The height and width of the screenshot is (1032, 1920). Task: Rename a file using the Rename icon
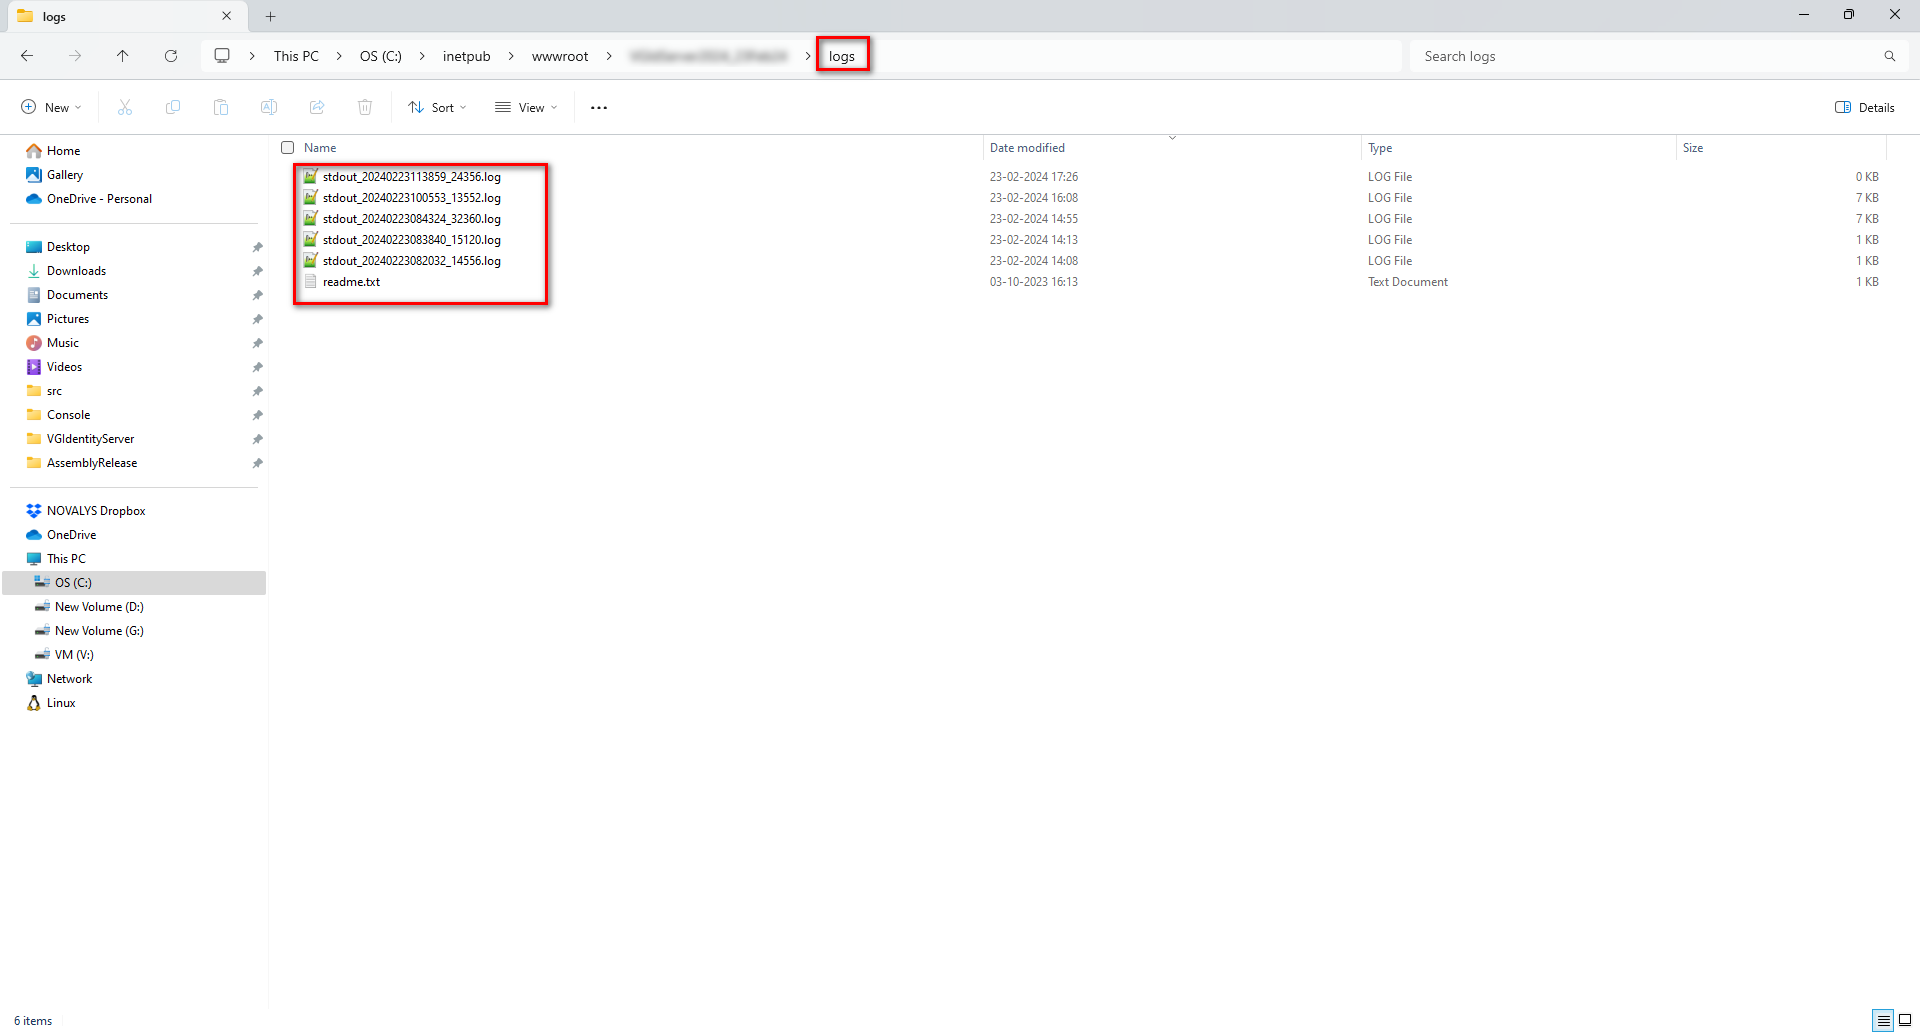click(268, 107)
